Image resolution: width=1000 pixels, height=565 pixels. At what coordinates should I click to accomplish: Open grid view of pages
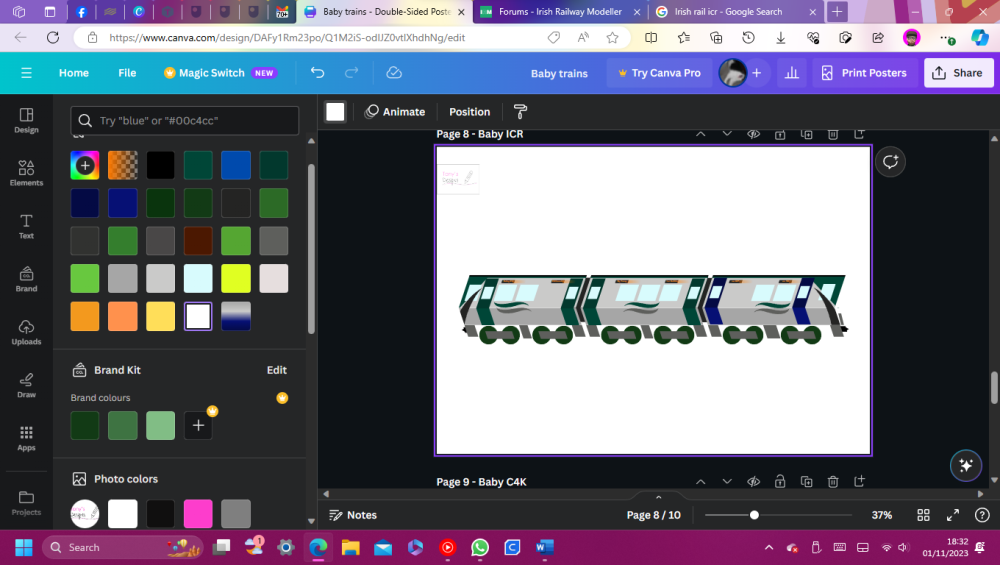[x=923, y=515]
